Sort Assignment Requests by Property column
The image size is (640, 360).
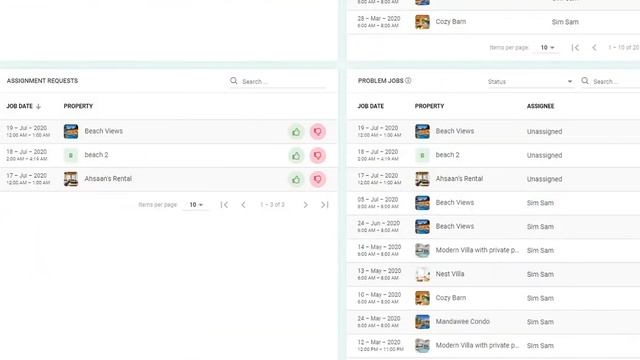click(x=78, y=106)
